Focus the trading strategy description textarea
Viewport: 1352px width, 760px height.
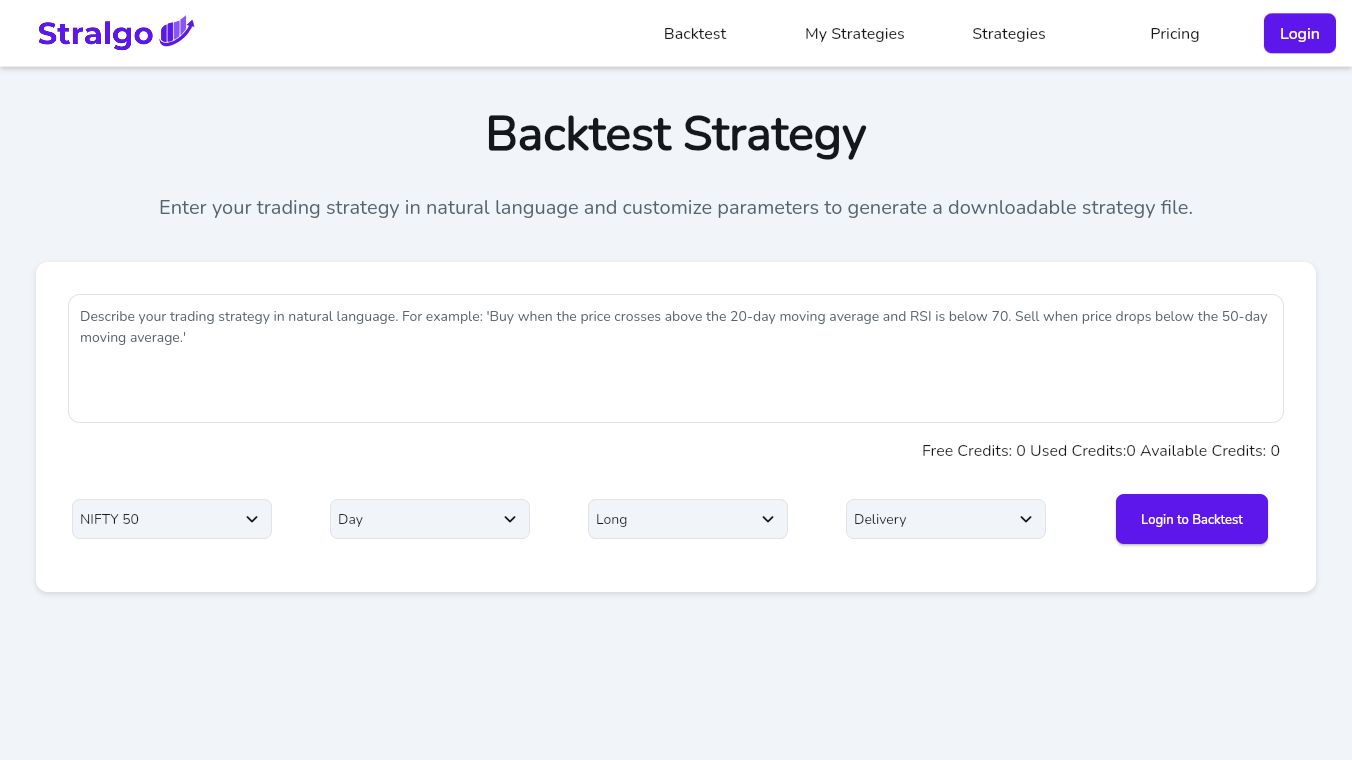675,358
